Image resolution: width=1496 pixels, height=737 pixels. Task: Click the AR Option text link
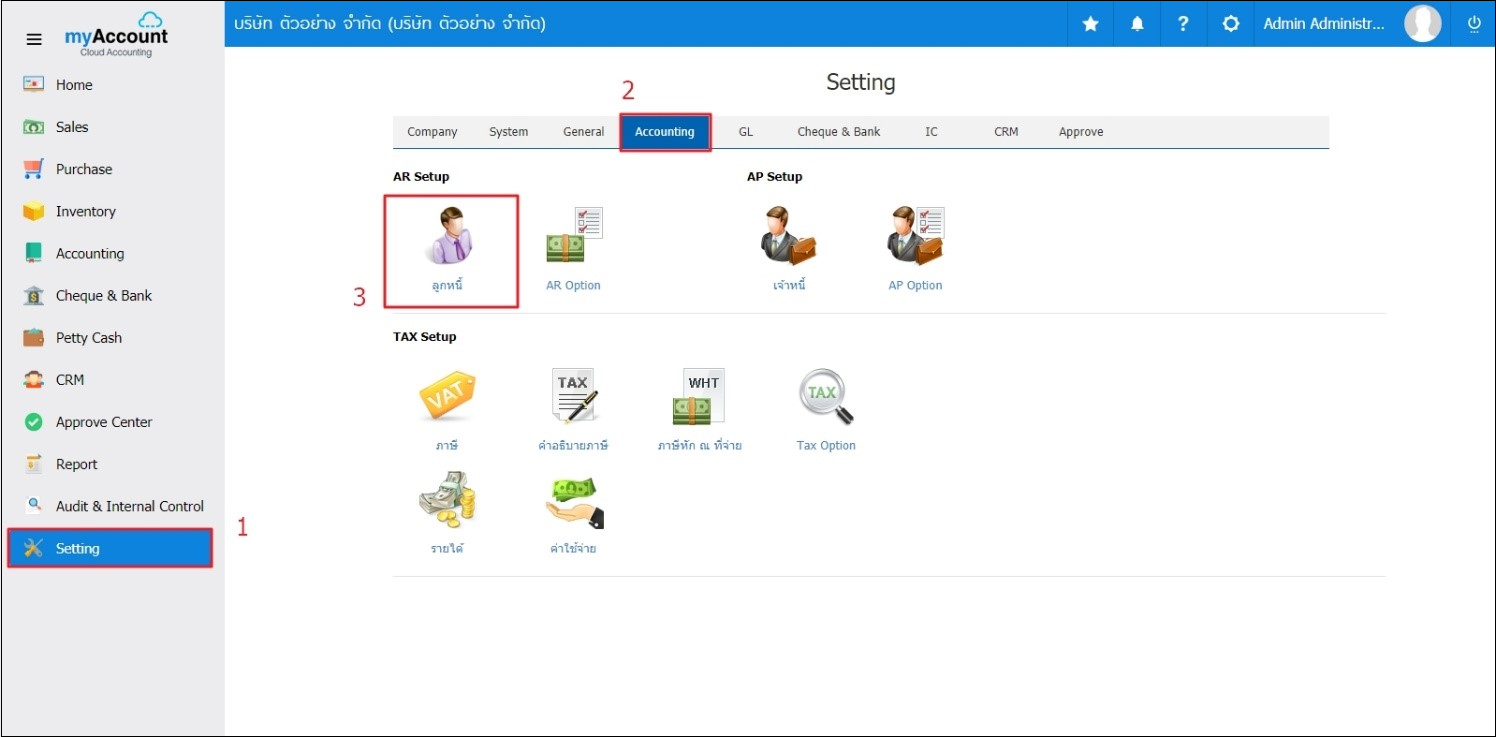[573, 285]
